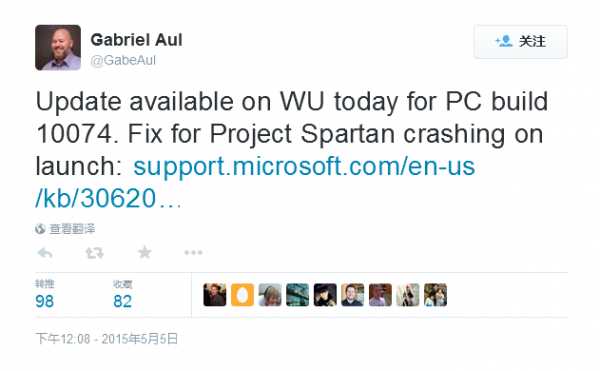Select the avatar left of the orange egg's neighbor with gray hair

click(x=242, y=295)
